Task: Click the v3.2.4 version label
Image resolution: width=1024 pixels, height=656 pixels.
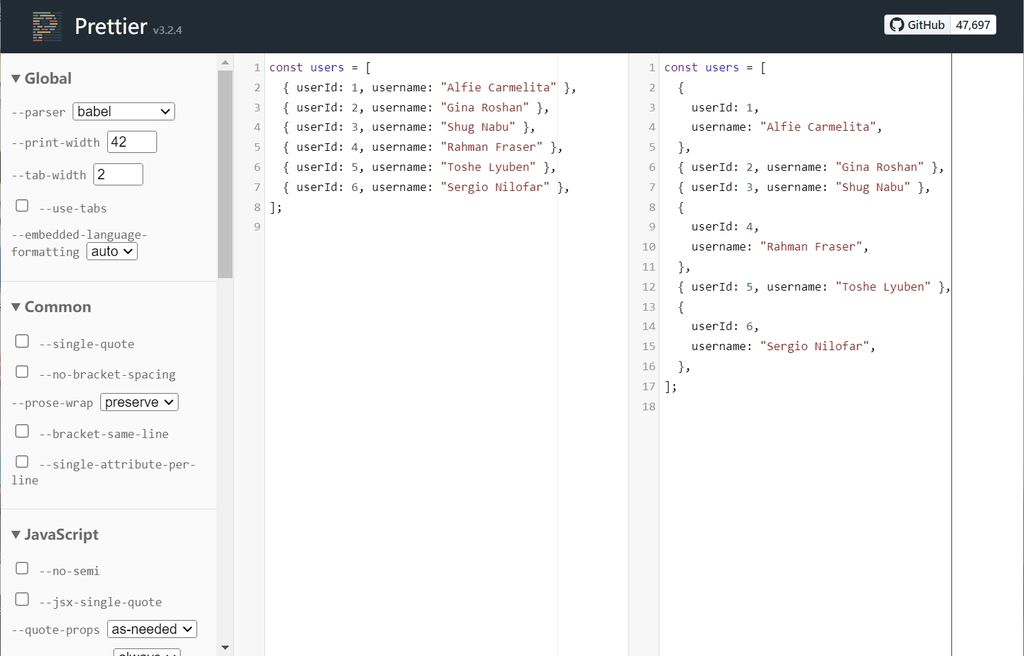Action: click(x=167, y=30)
